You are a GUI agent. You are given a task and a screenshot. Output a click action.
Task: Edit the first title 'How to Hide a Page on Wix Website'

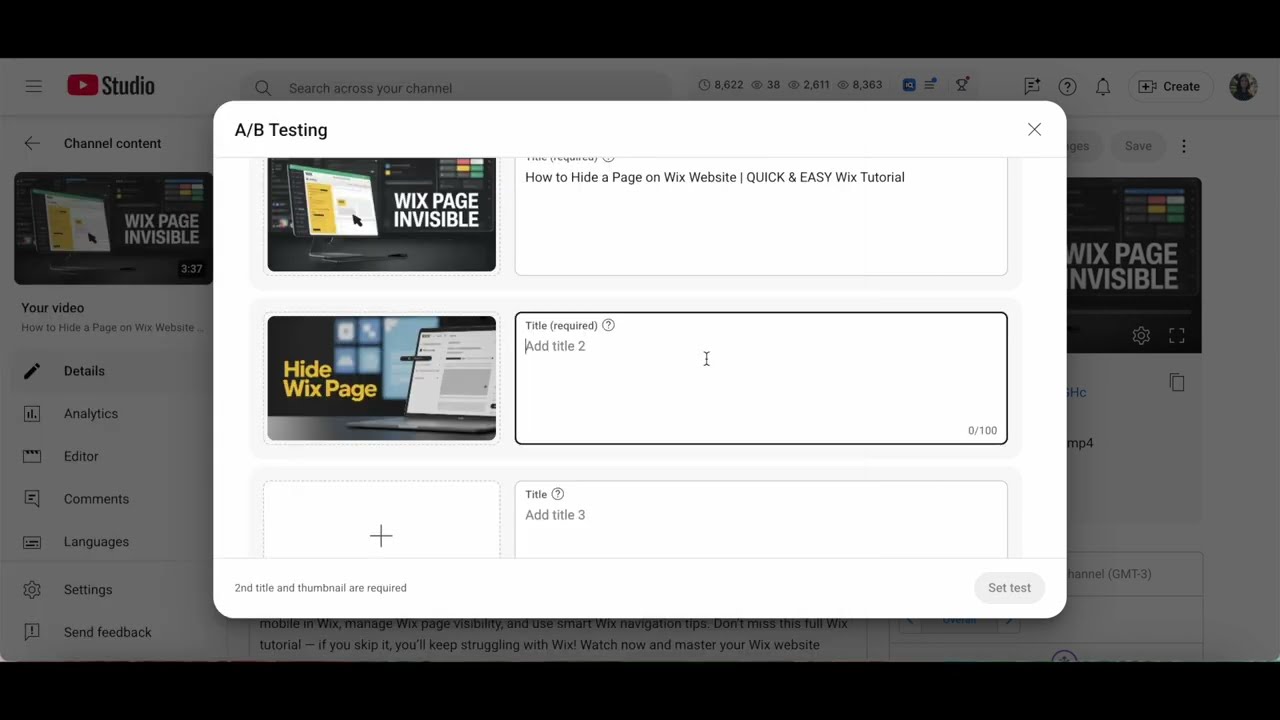pos(761,215)
